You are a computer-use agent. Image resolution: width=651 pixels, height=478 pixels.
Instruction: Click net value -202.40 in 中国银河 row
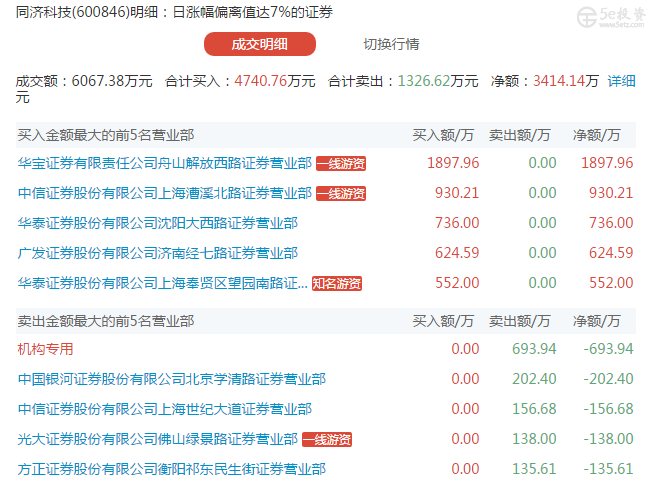608,379
